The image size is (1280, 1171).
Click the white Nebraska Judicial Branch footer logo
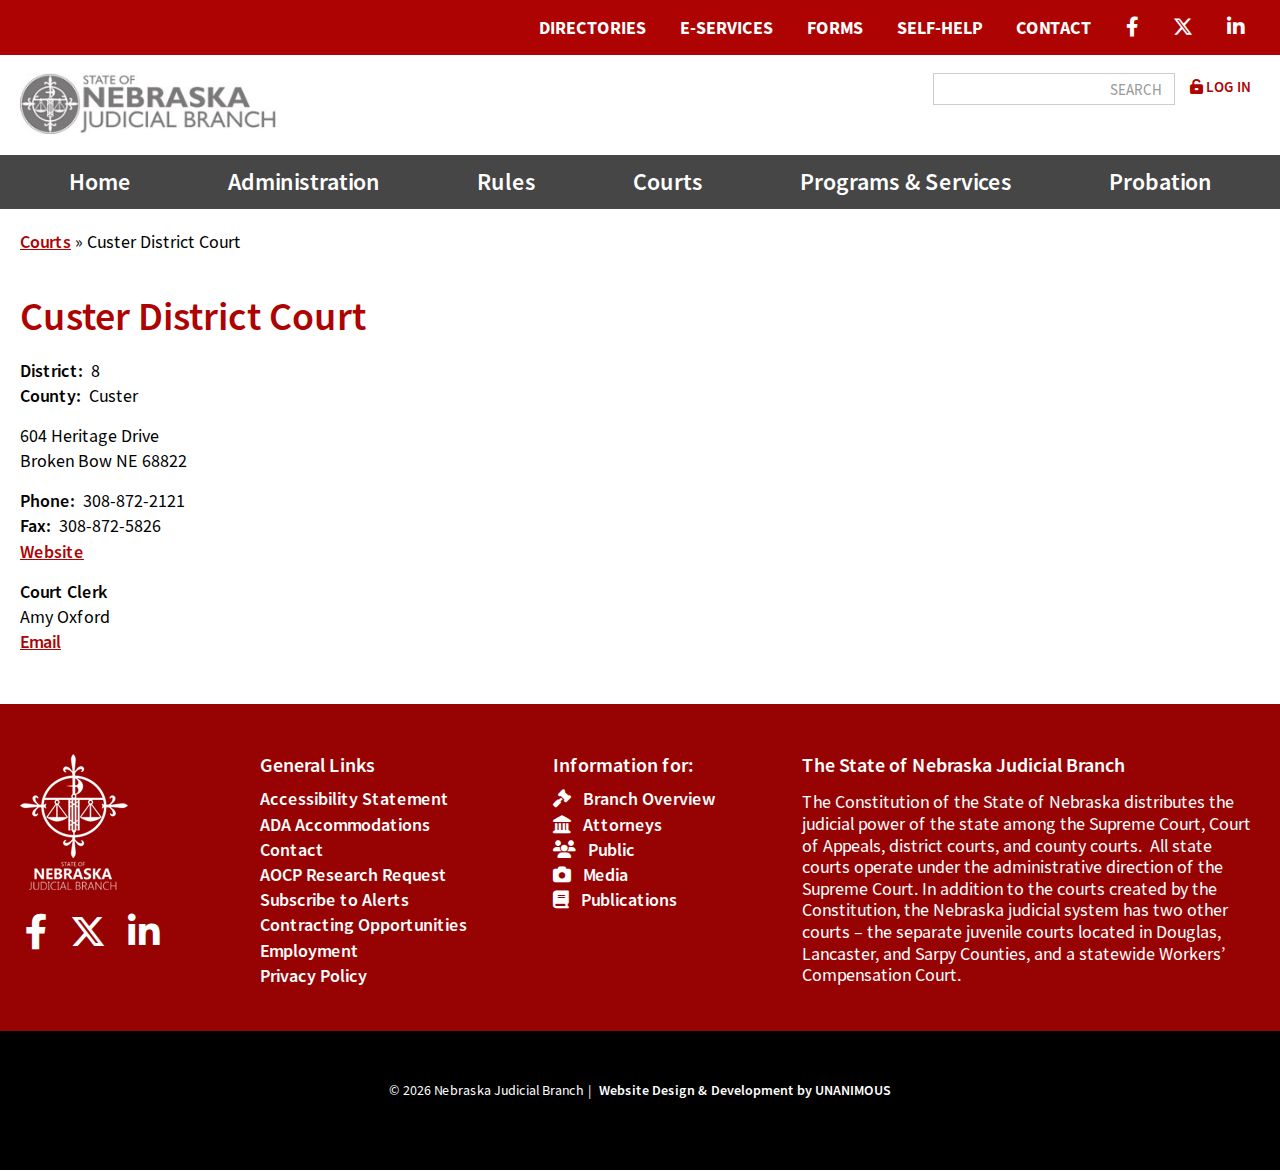[x=74, y=822]
